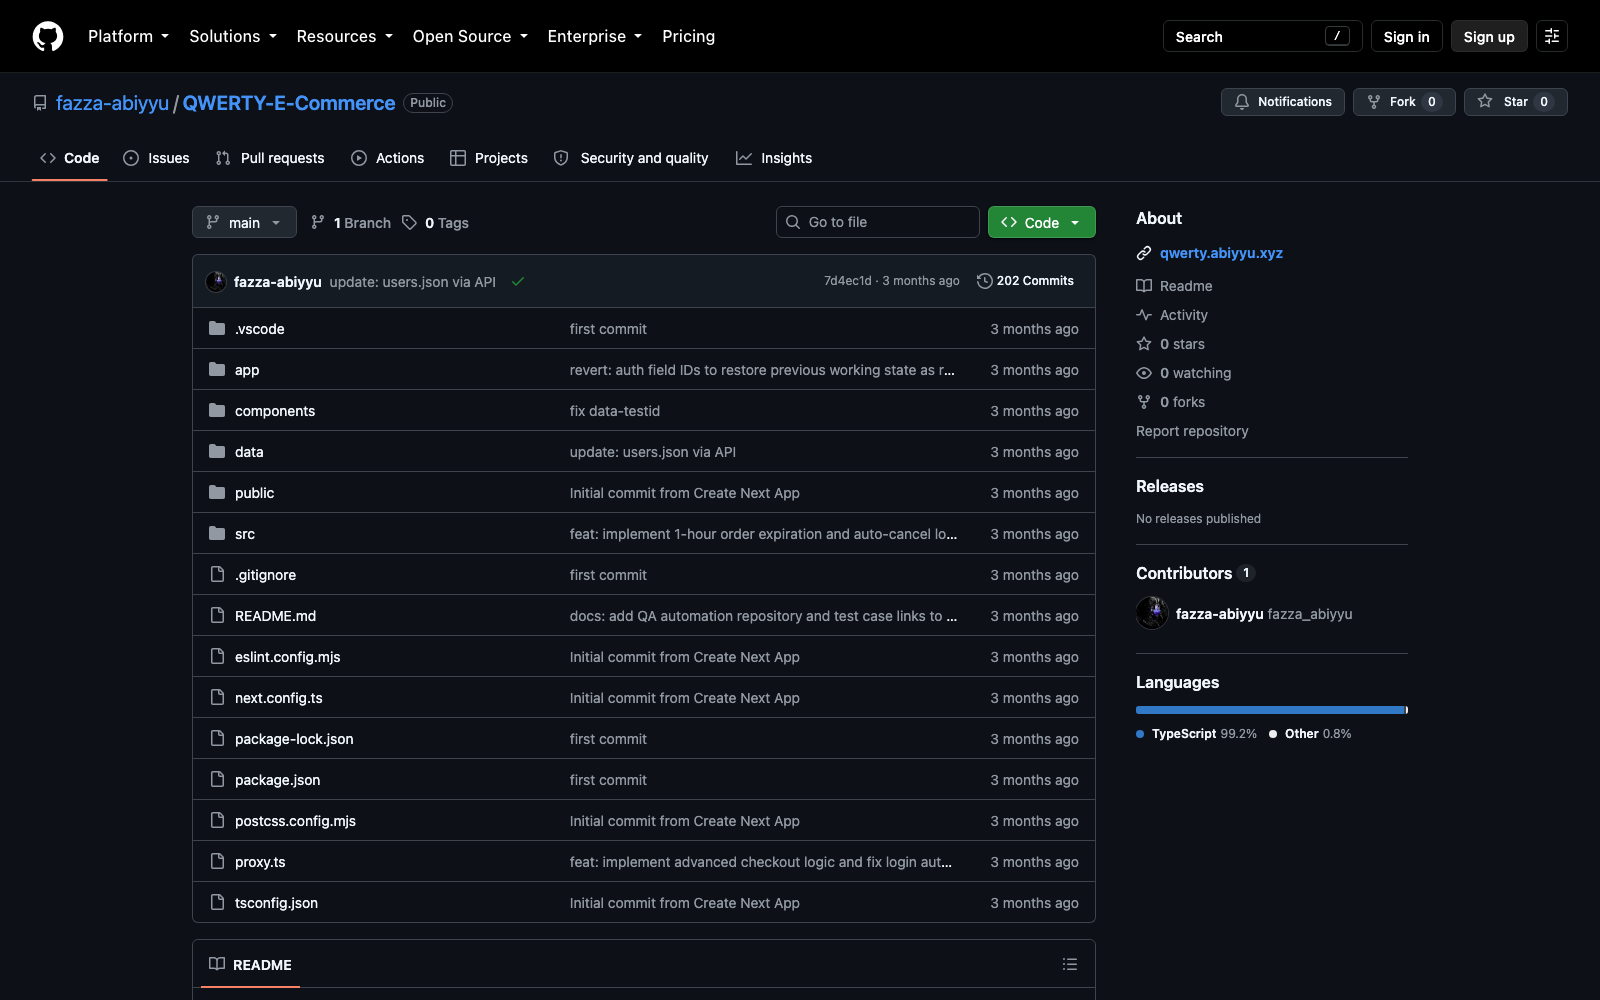Open the qwerty.abiyyu.xyz website link
The height and width of the screenshot is (1000, 1600).
[x=1221, y=253]
